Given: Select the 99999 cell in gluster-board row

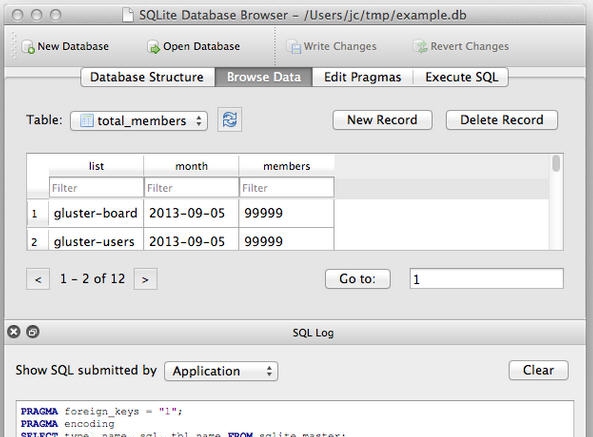Looking at the screenshot, I should tap(287, 214).
